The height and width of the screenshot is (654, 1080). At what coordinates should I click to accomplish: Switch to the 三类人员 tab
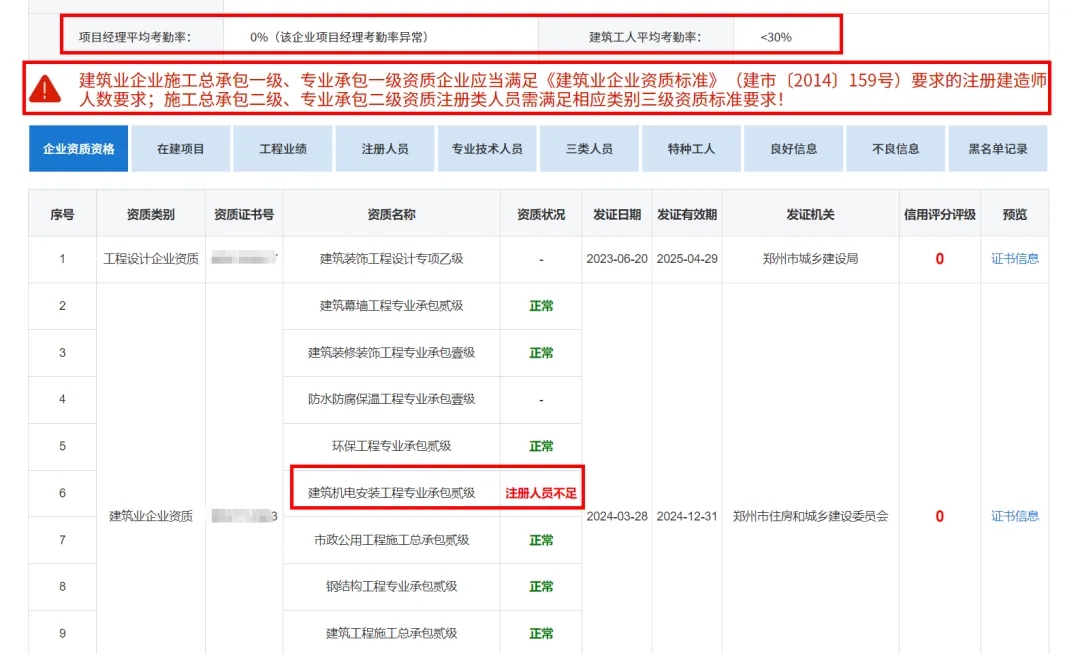pyautogui.click(x=589, y=149)
